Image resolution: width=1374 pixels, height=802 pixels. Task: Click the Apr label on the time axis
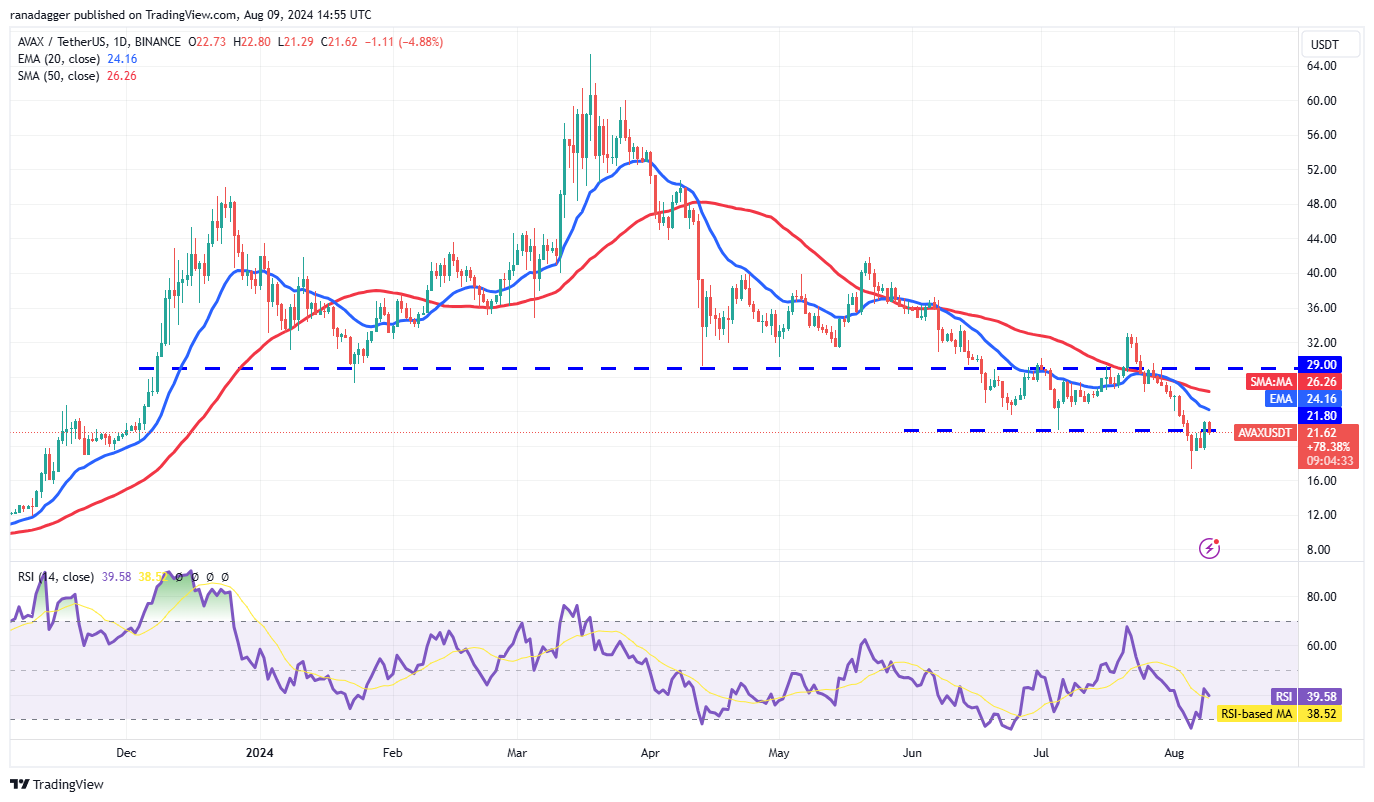[650, 751]
